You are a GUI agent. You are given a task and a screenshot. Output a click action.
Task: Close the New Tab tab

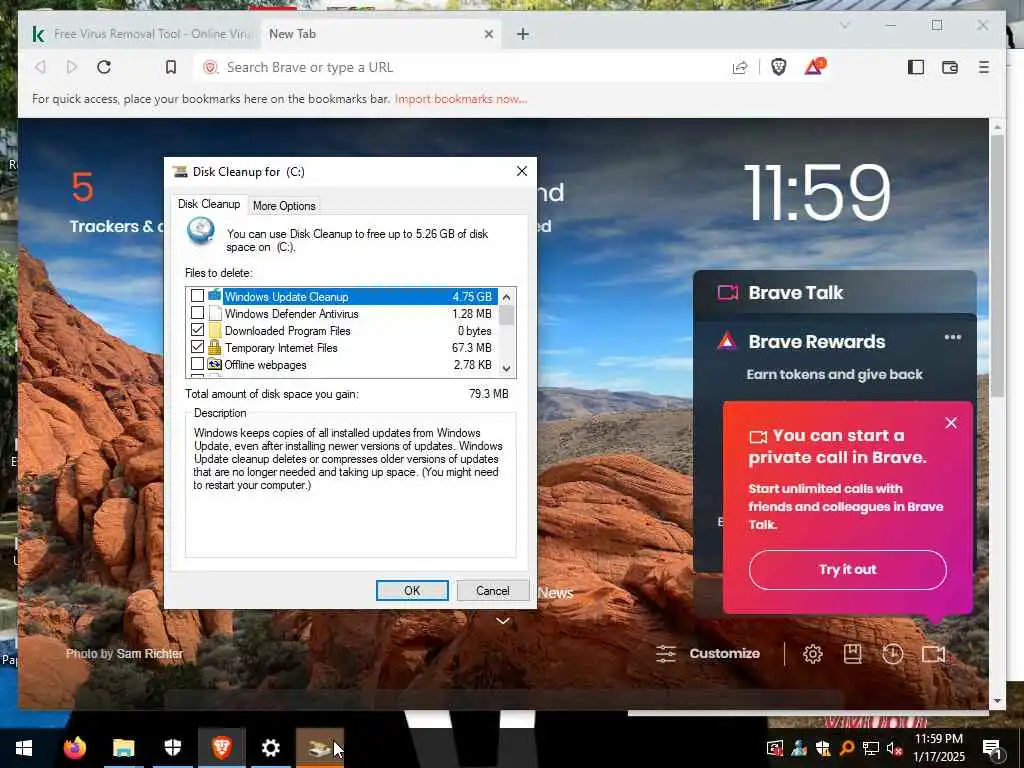pos(488,34)
